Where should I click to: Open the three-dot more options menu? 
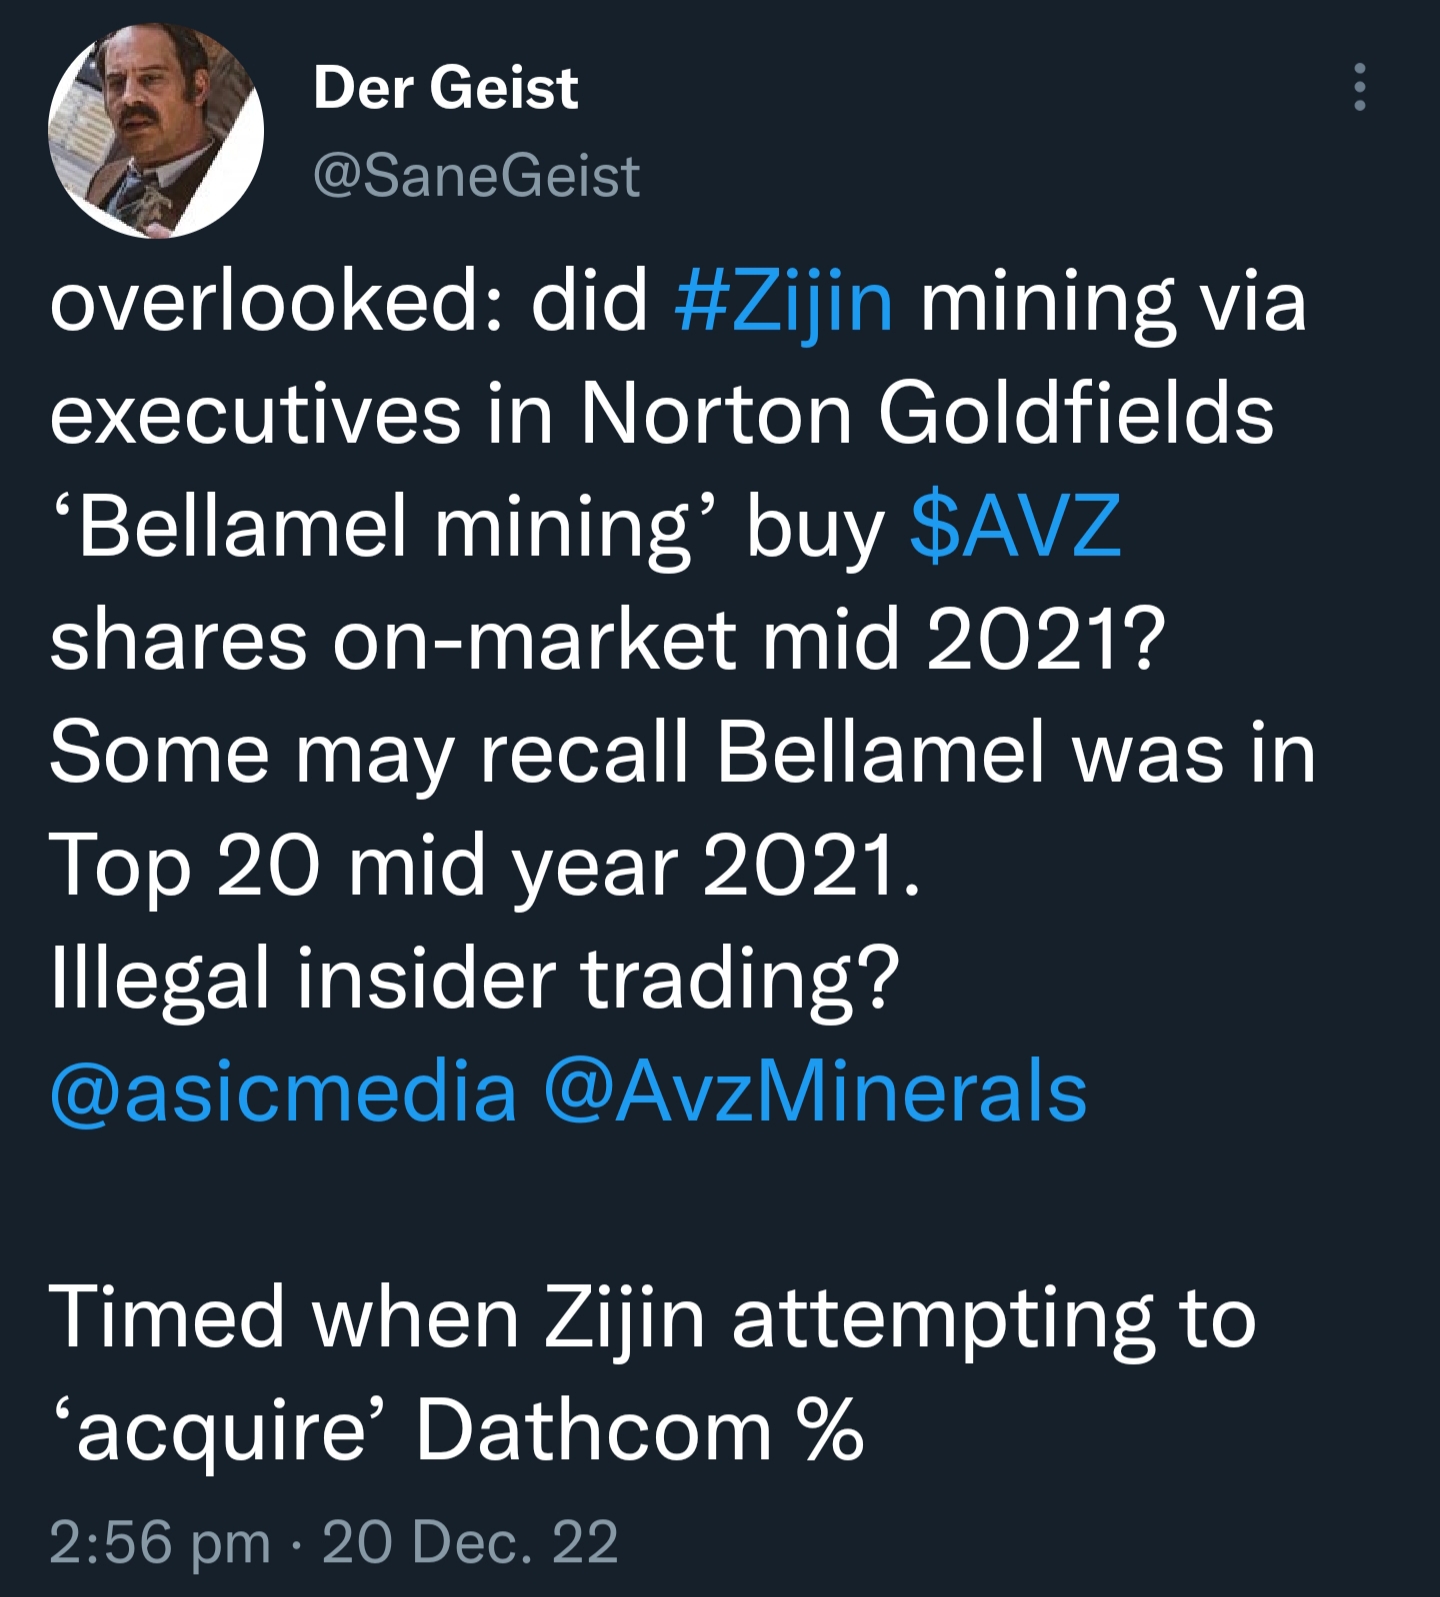coord(1359,87)
